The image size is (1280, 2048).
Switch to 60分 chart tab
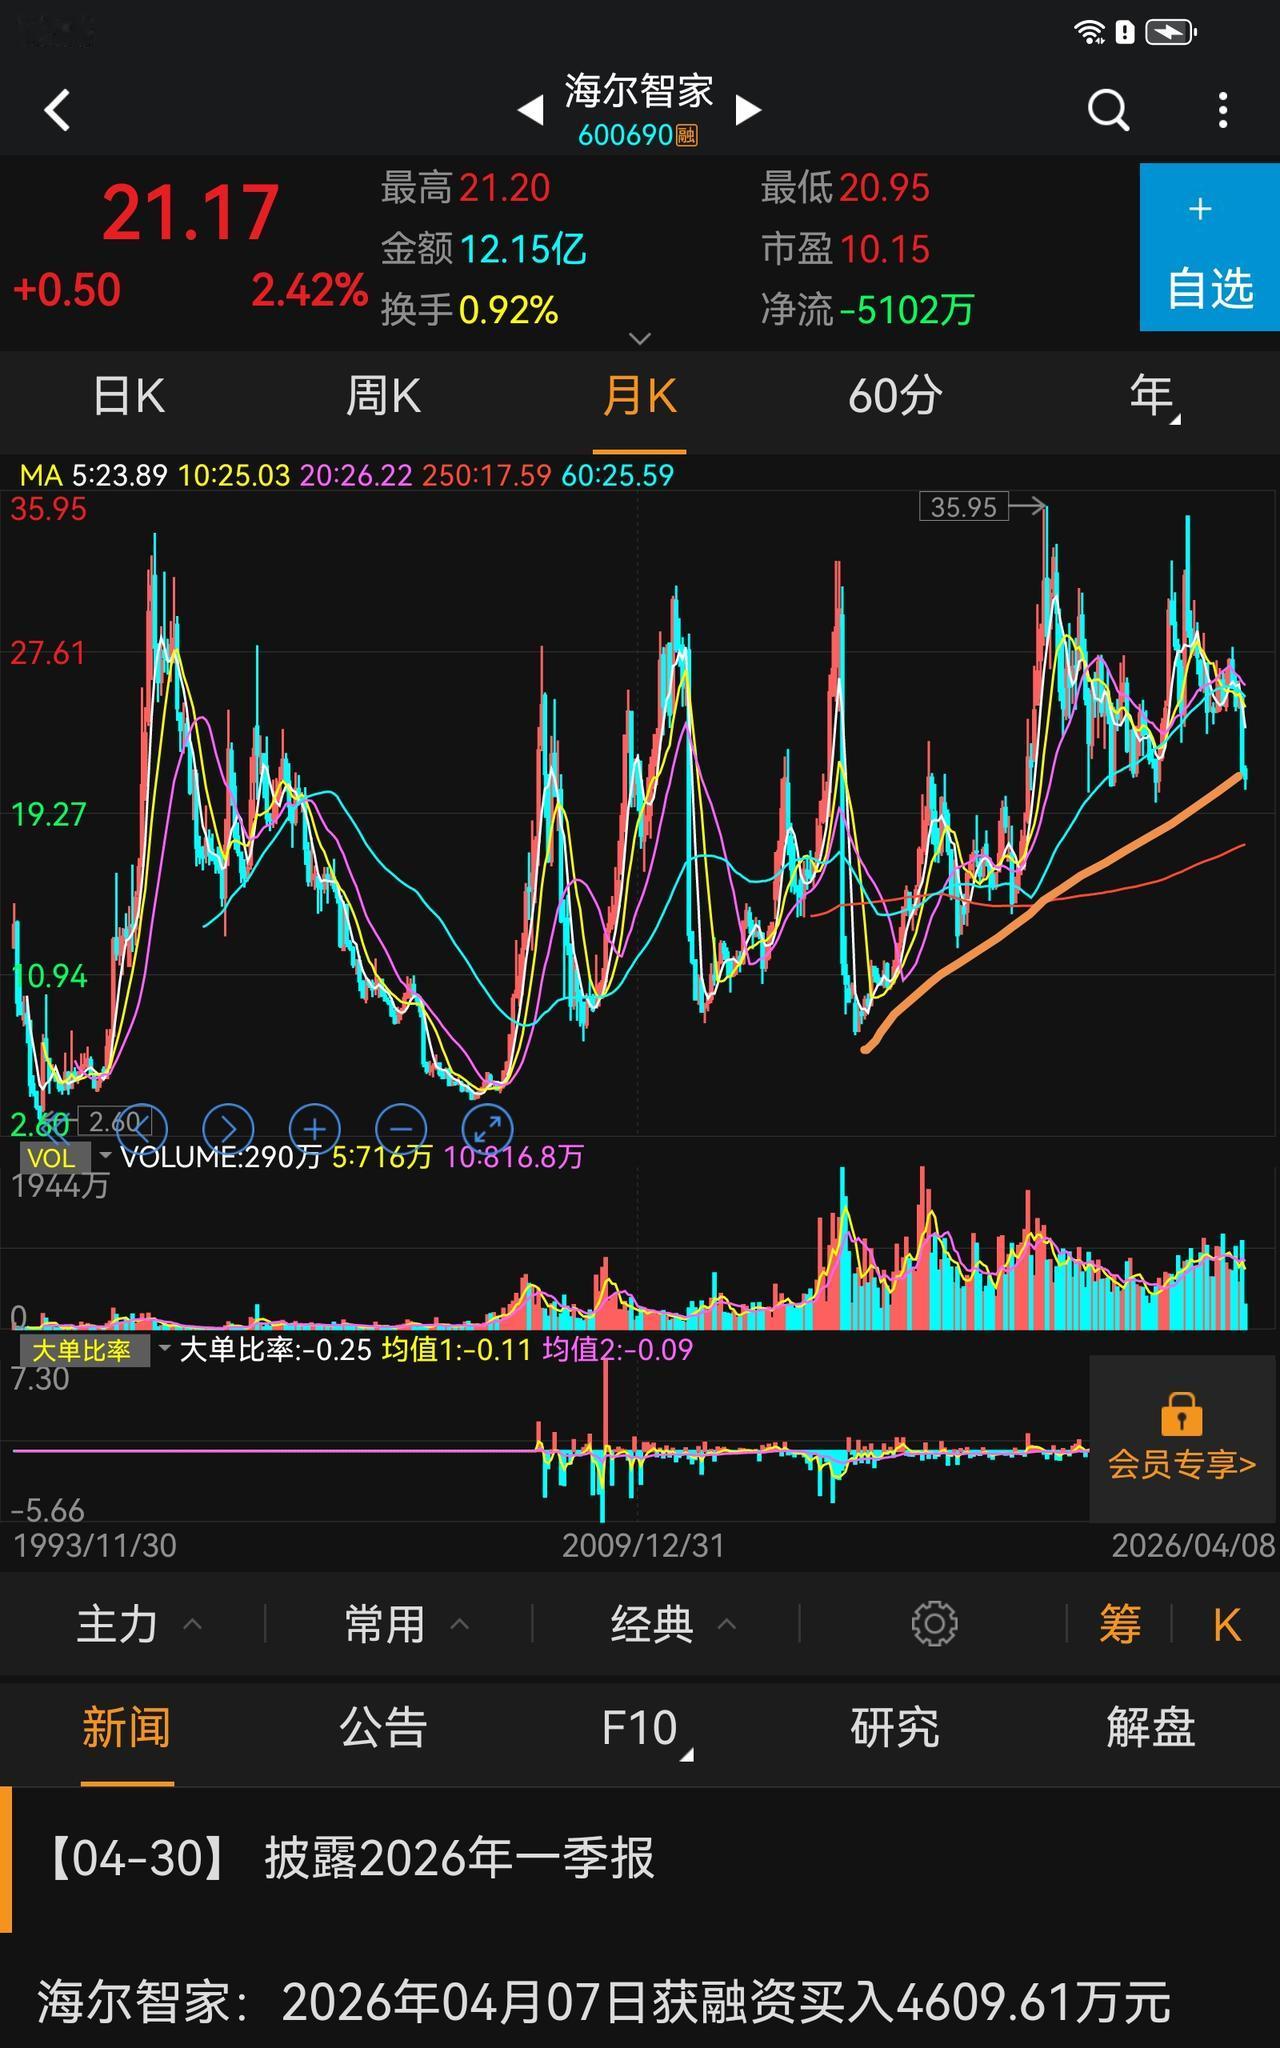click(x=895, y=396)
